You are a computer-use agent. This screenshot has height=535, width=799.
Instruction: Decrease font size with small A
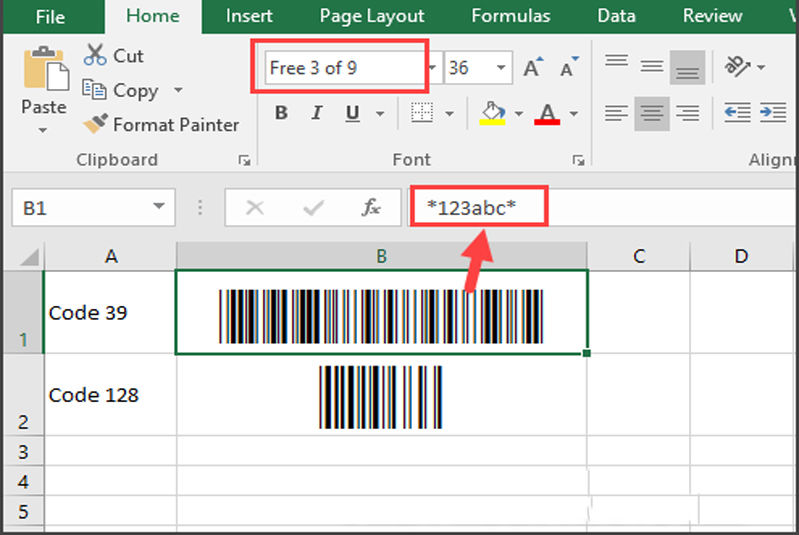click(x=570, y=67)
